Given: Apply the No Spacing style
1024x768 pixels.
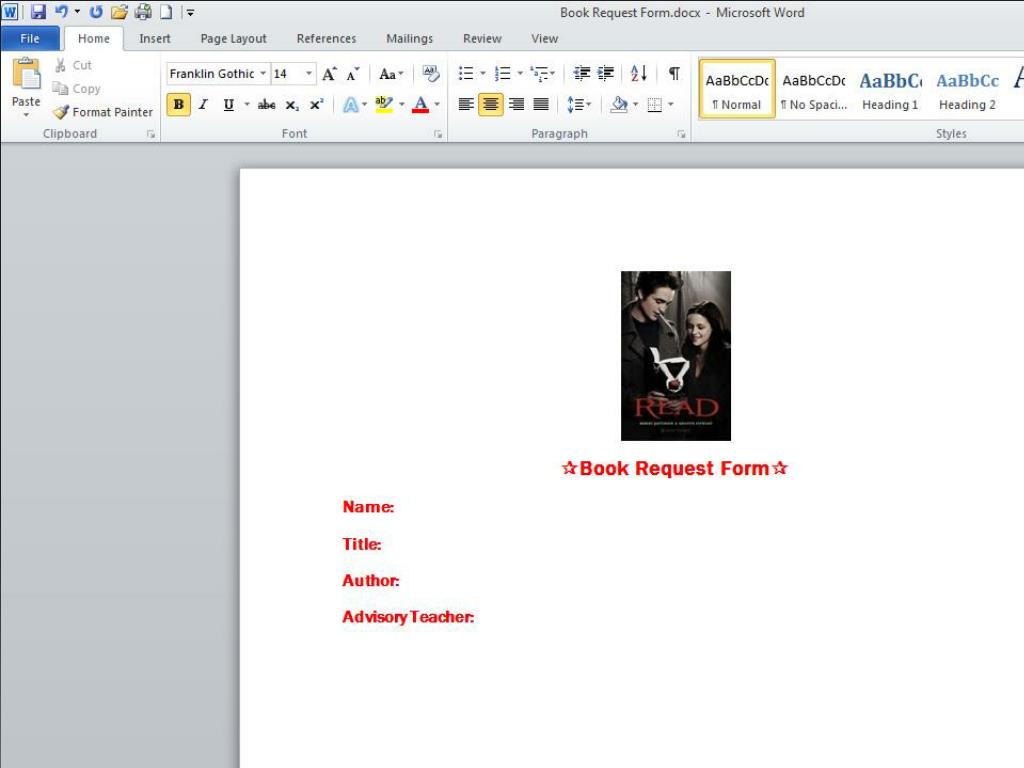Looking at the screenshot, I should click(814, 89).
